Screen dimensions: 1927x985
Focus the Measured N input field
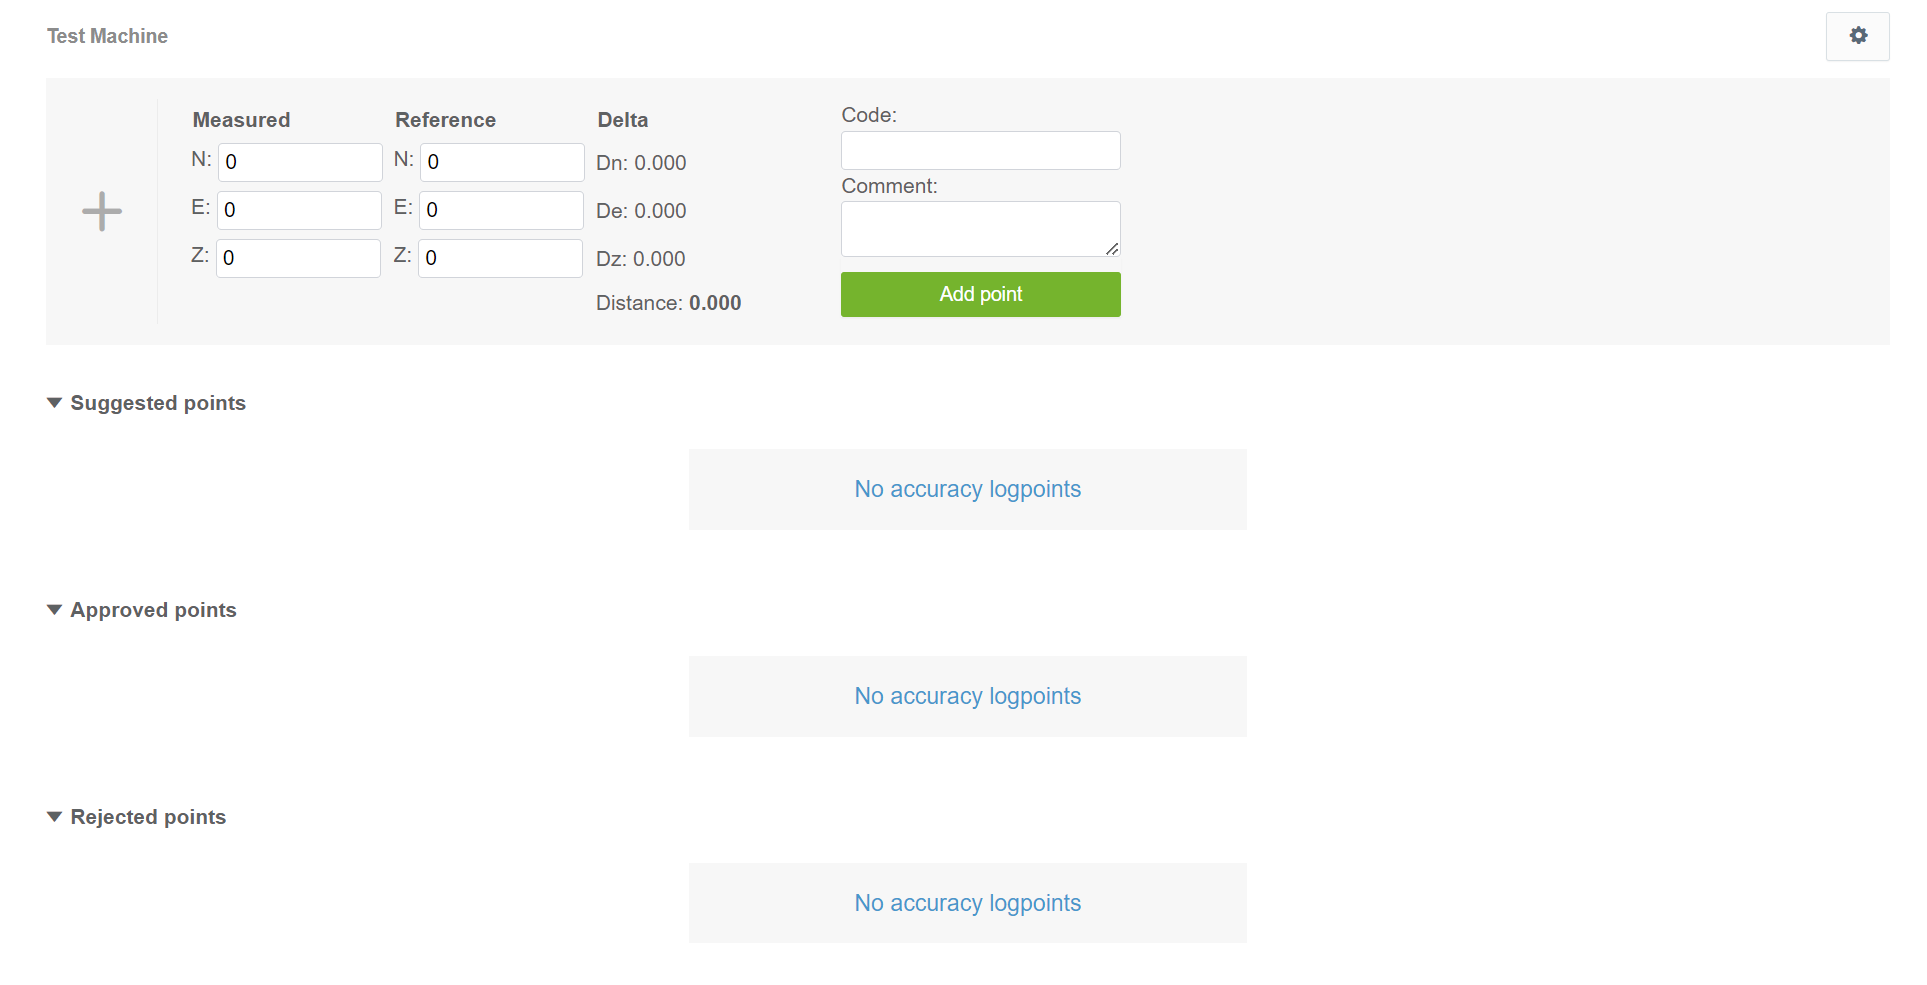pos(300,162)
